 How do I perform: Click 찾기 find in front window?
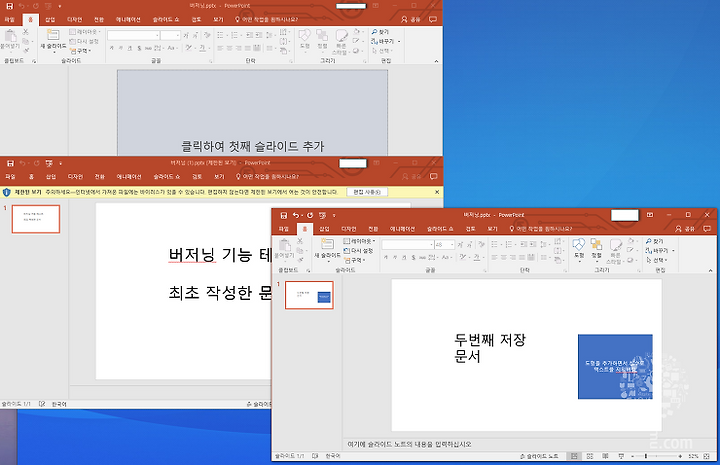[655, 241]
